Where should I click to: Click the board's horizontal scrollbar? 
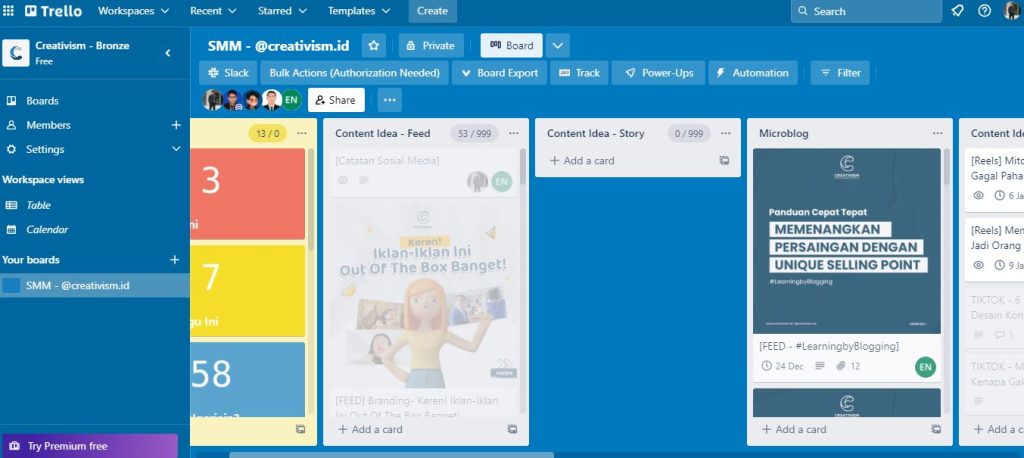392,455
